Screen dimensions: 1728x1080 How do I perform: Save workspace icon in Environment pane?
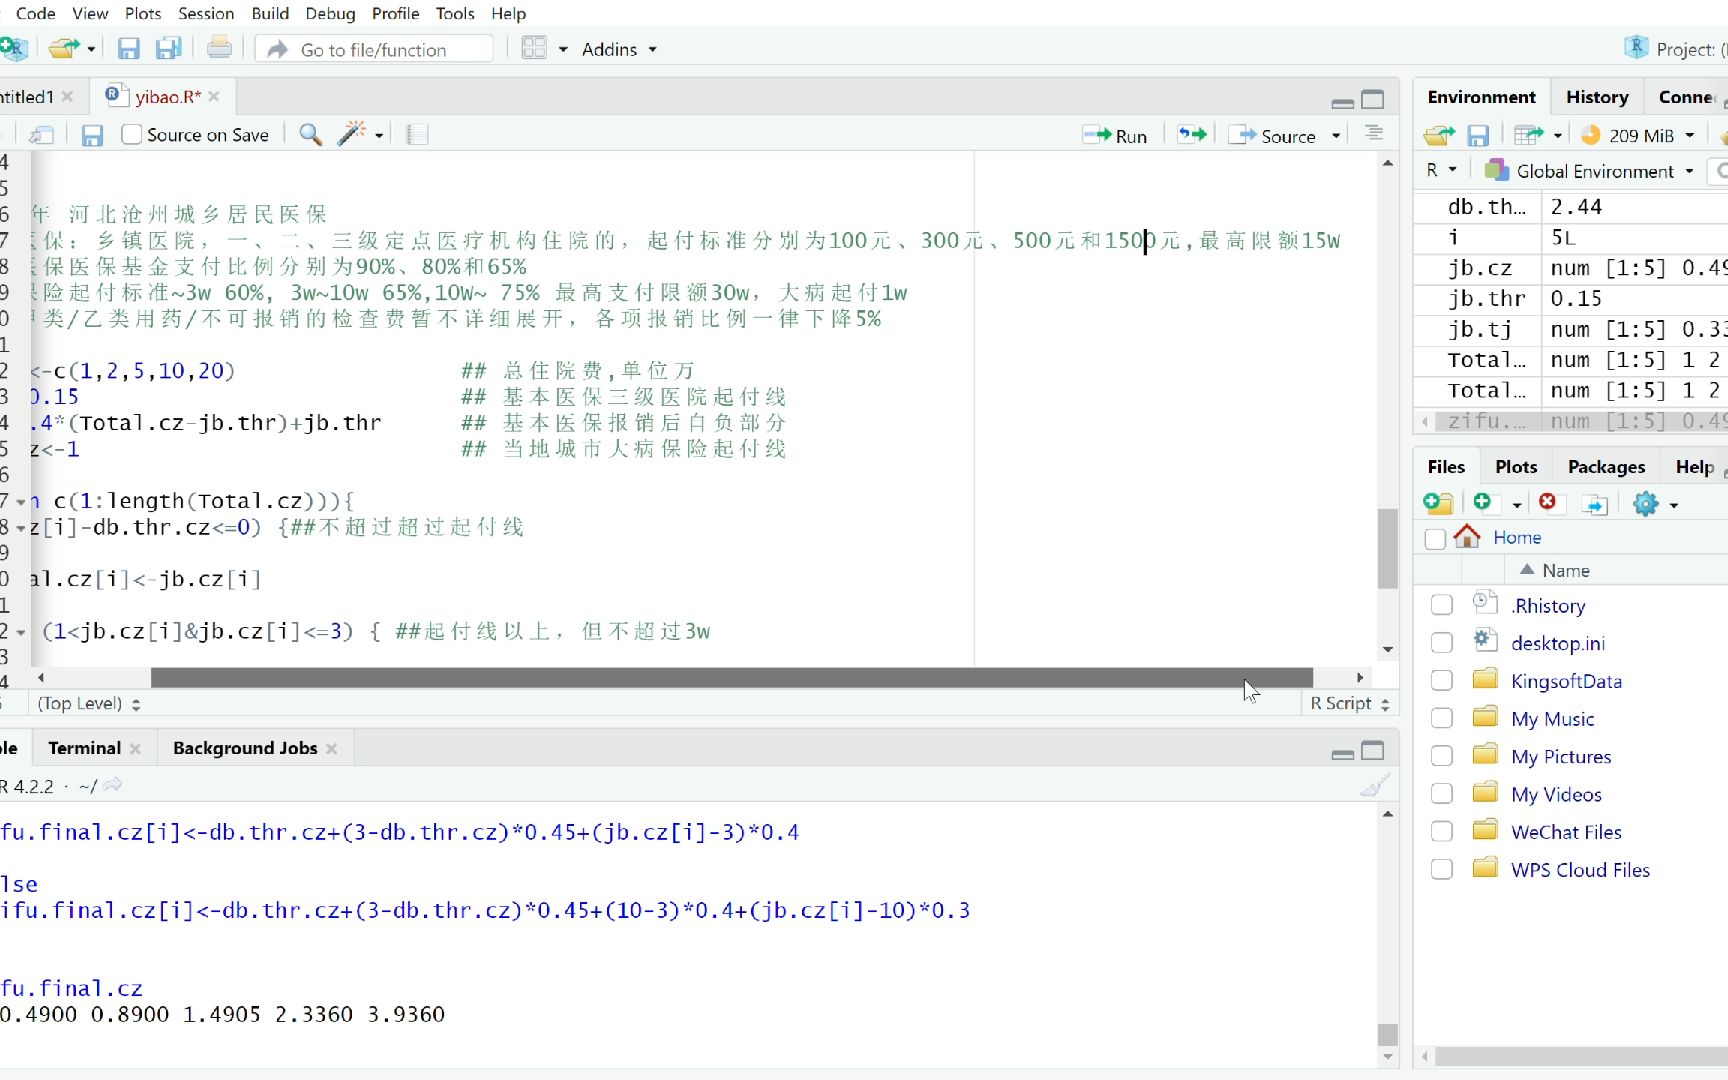point(1478,135)
